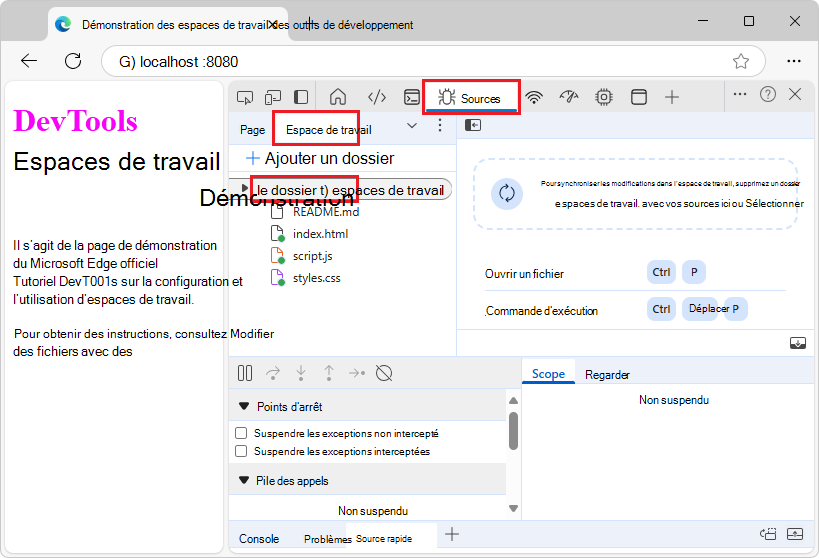Click scrollbar up arrow in debugger pane
Screen dimensions: 819x558
pyautogui.click(x=513, y=401)
